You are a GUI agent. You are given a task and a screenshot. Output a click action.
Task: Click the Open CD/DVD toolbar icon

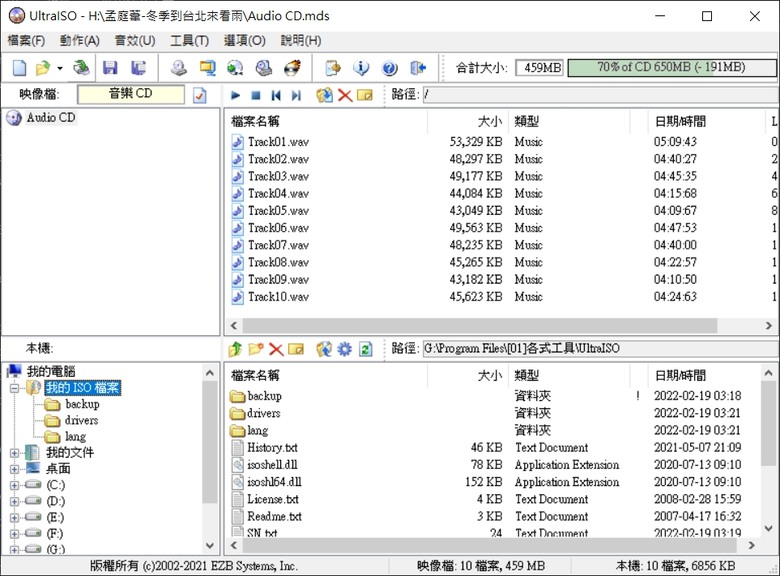point(81,67)
